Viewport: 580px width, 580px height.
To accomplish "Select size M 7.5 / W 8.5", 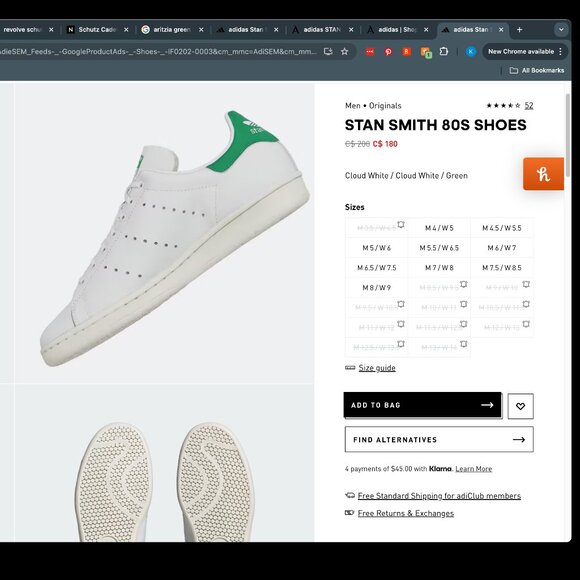I will click(x=502, y=268).
